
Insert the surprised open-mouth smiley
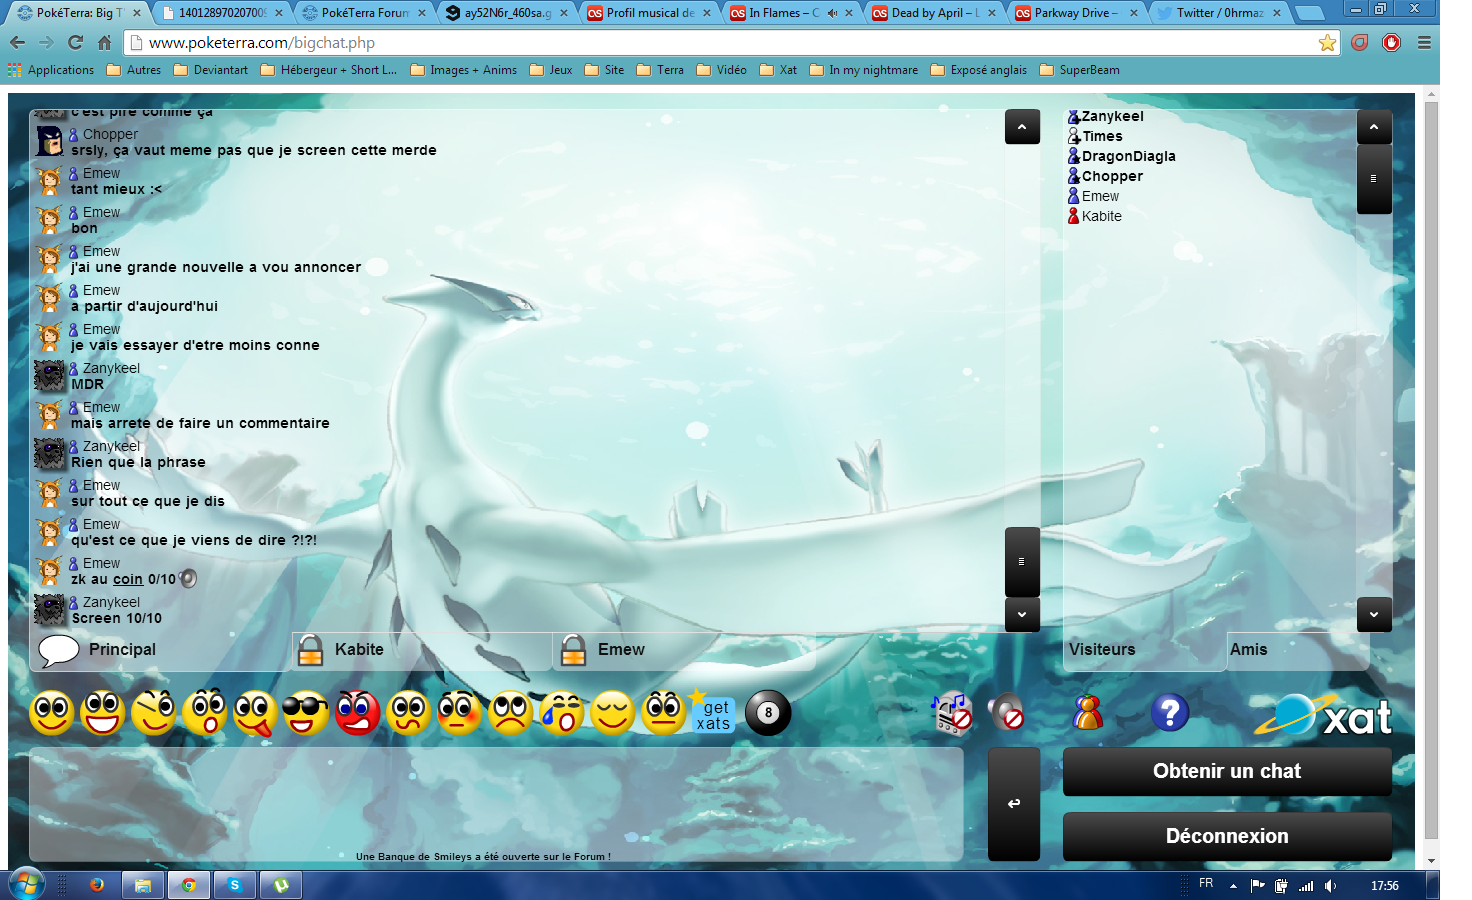coord(205,713)
